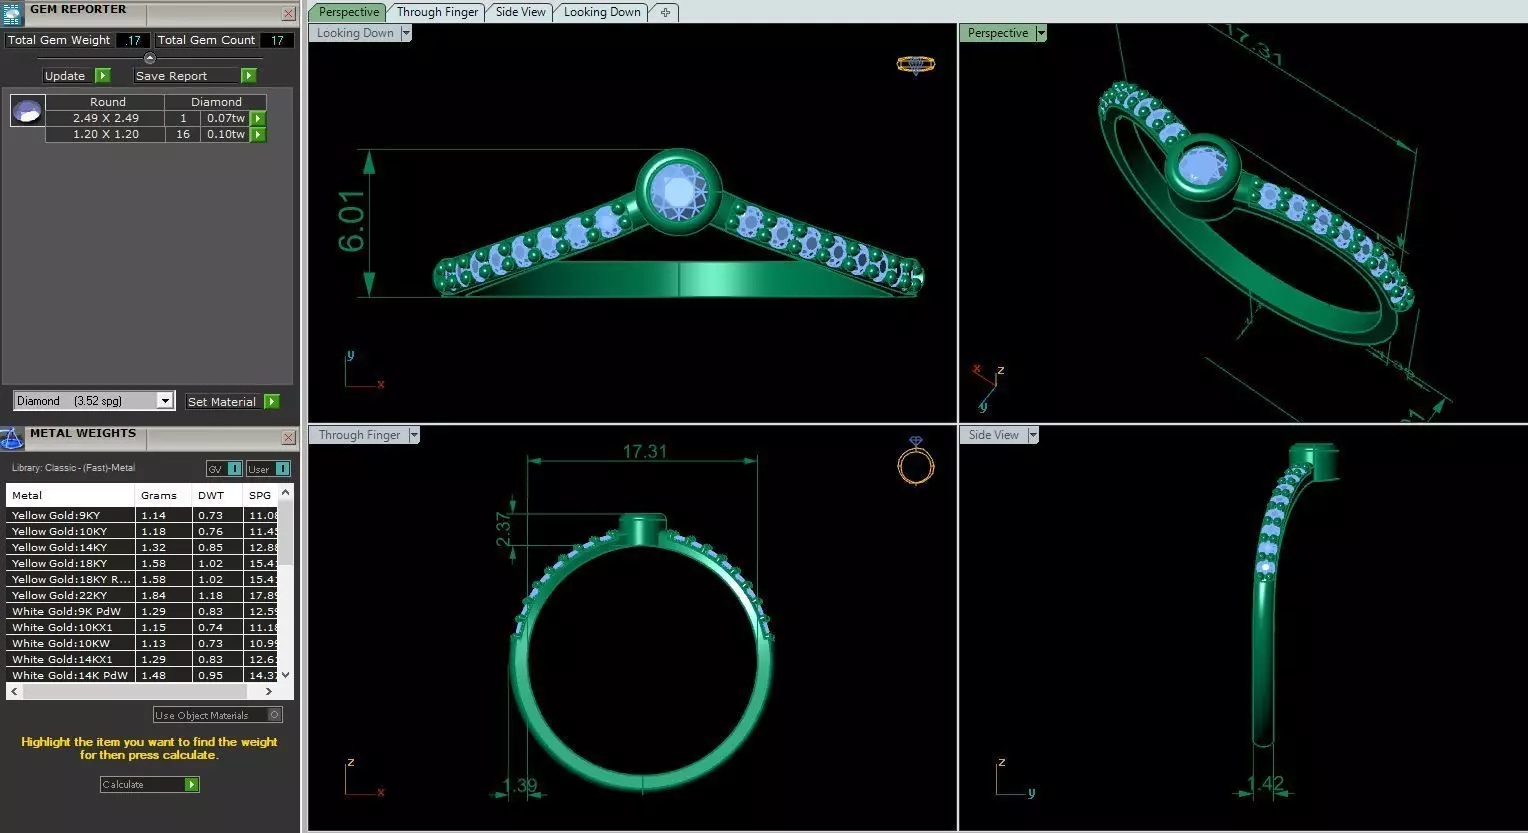Open the Through Finger viewport dropdown

414,435
